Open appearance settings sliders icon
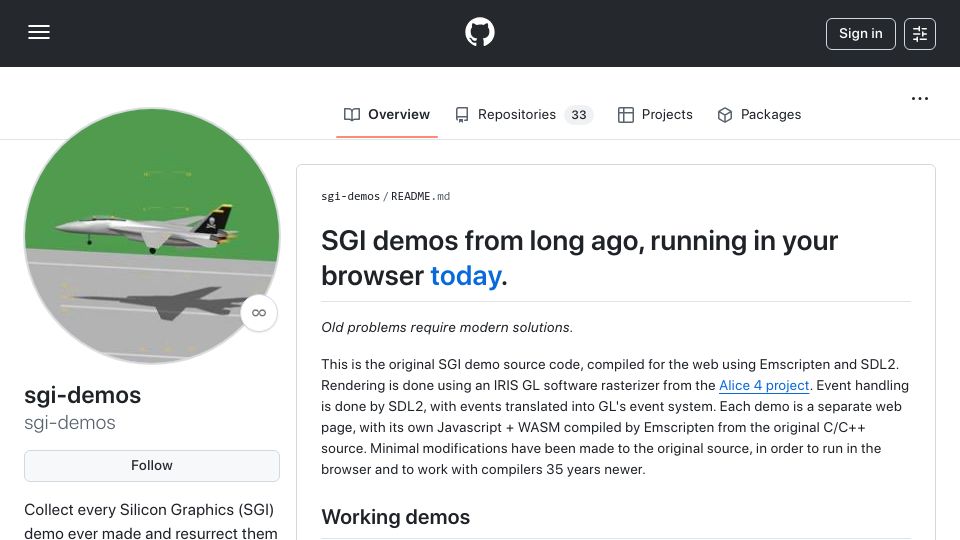Viewport: 960px width, 540px height. point(920,34)
